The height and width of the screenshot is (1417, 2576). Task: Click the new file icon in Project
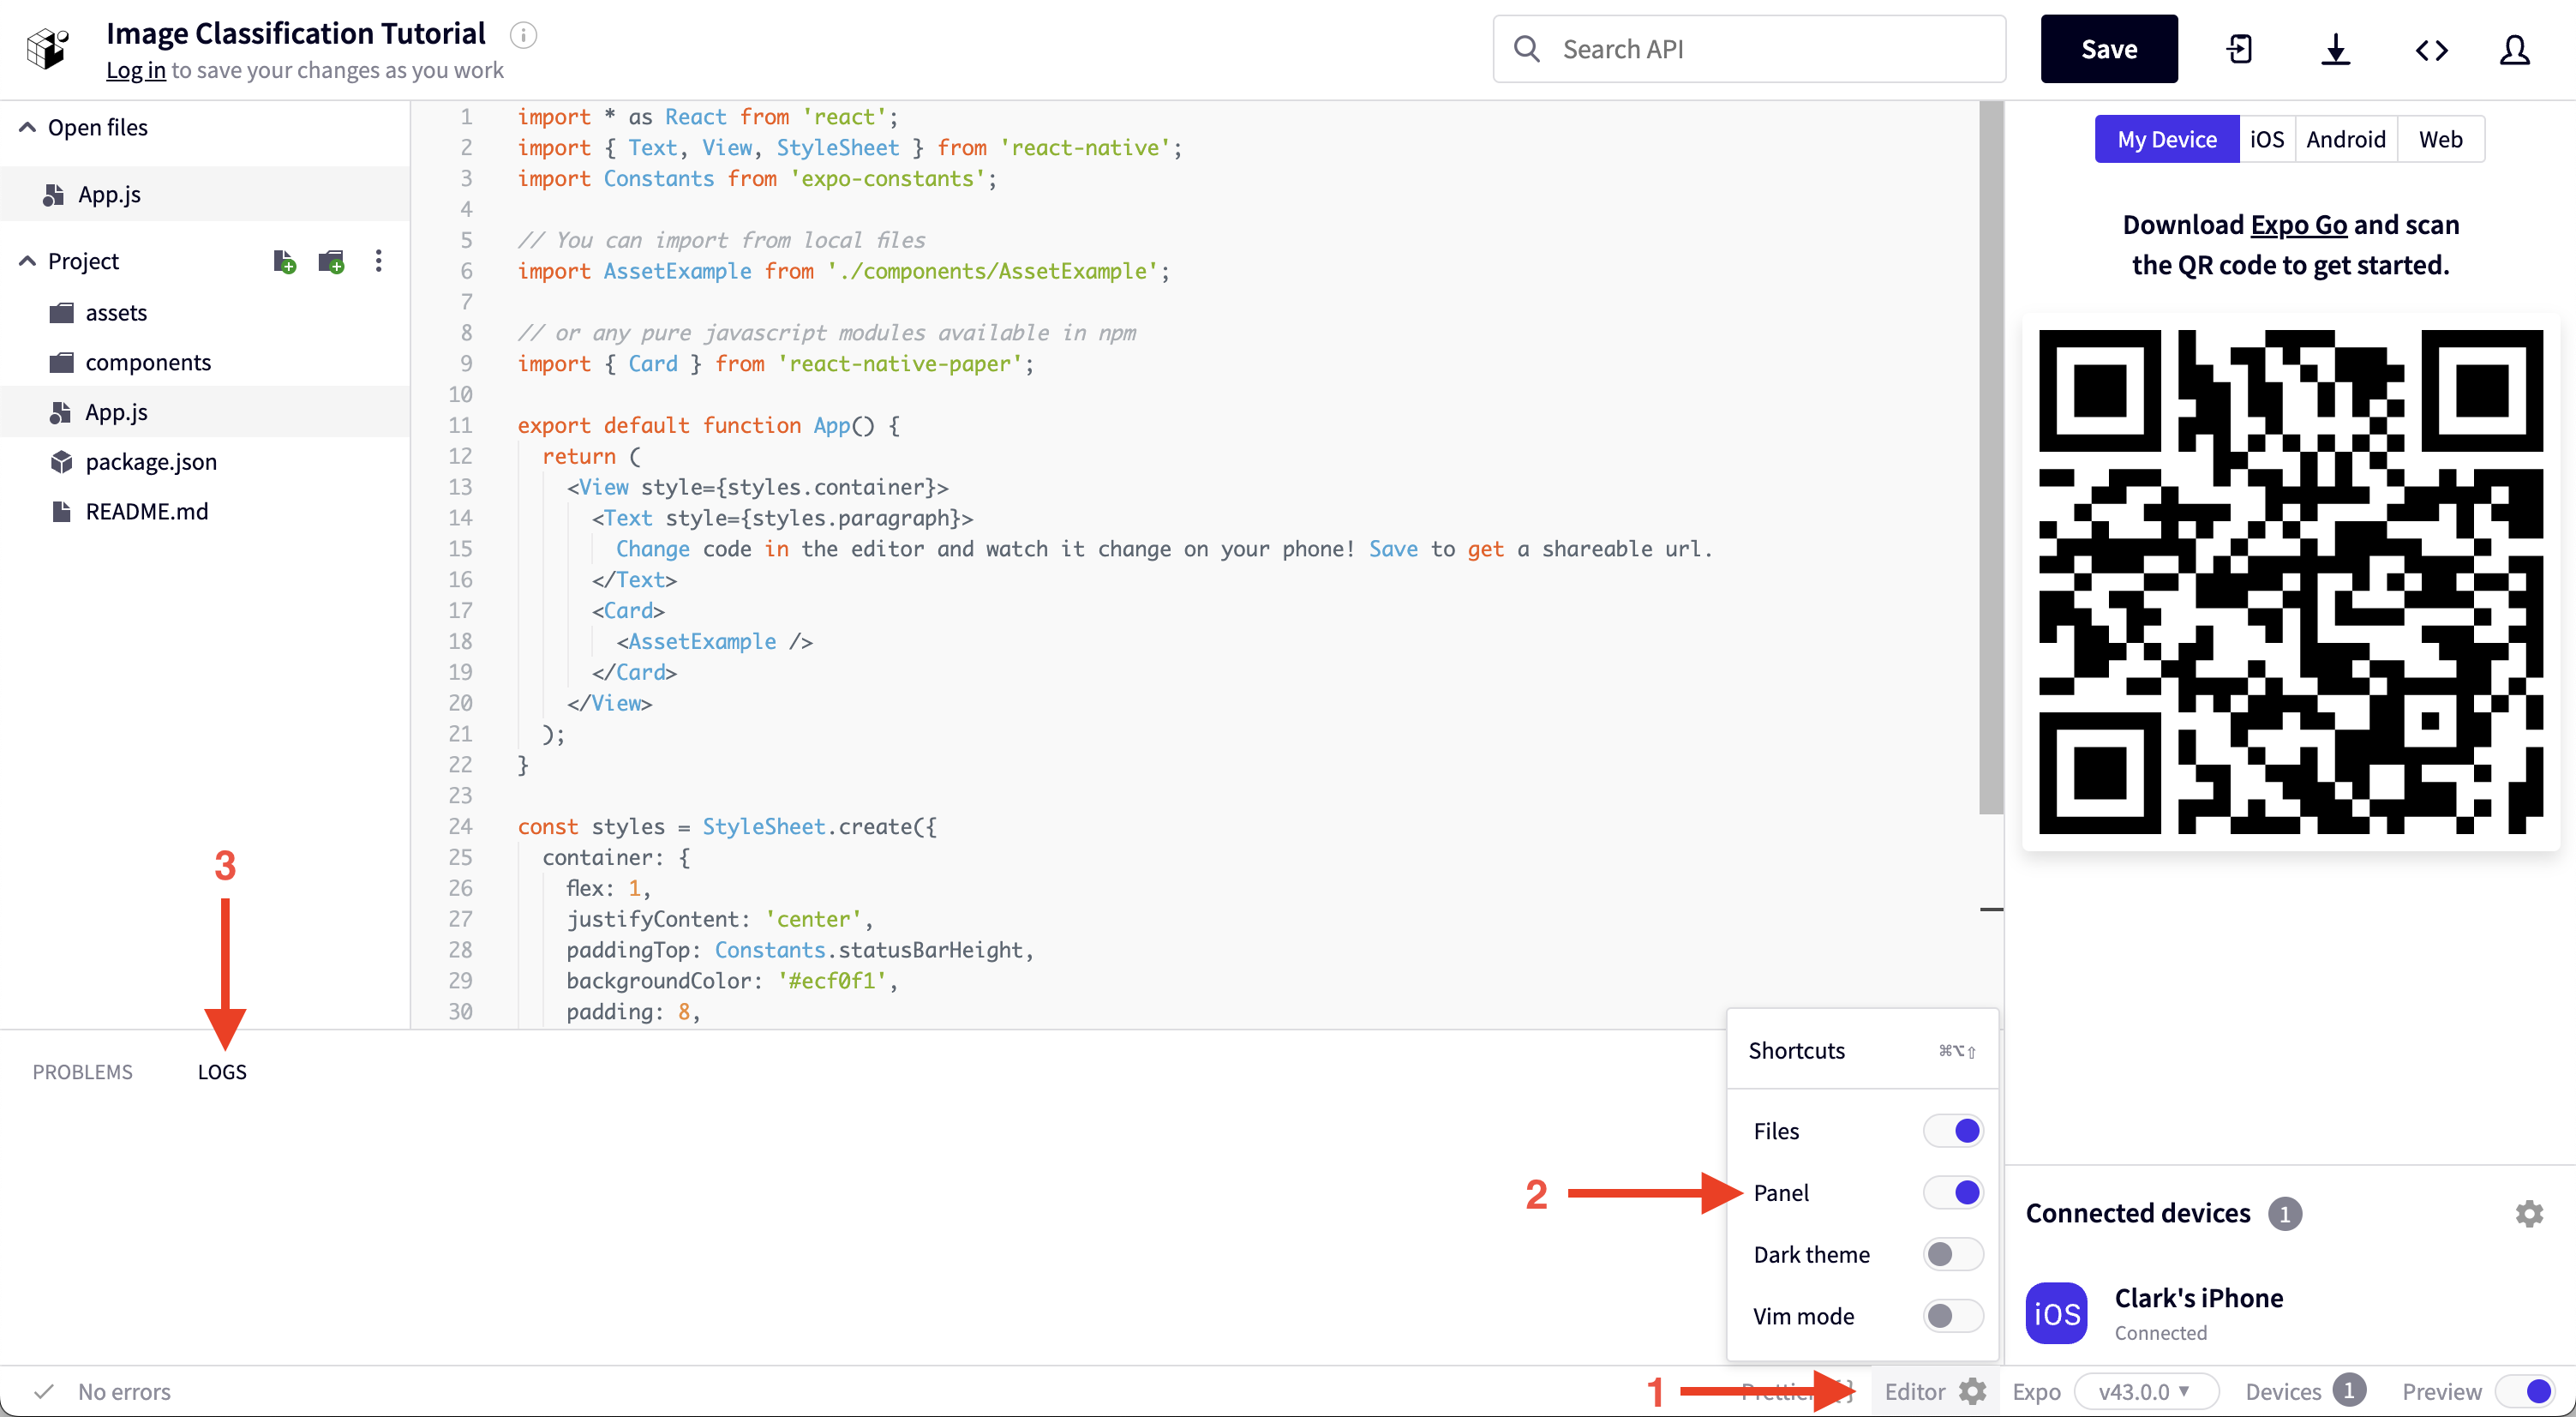click(x=285, y=261)
